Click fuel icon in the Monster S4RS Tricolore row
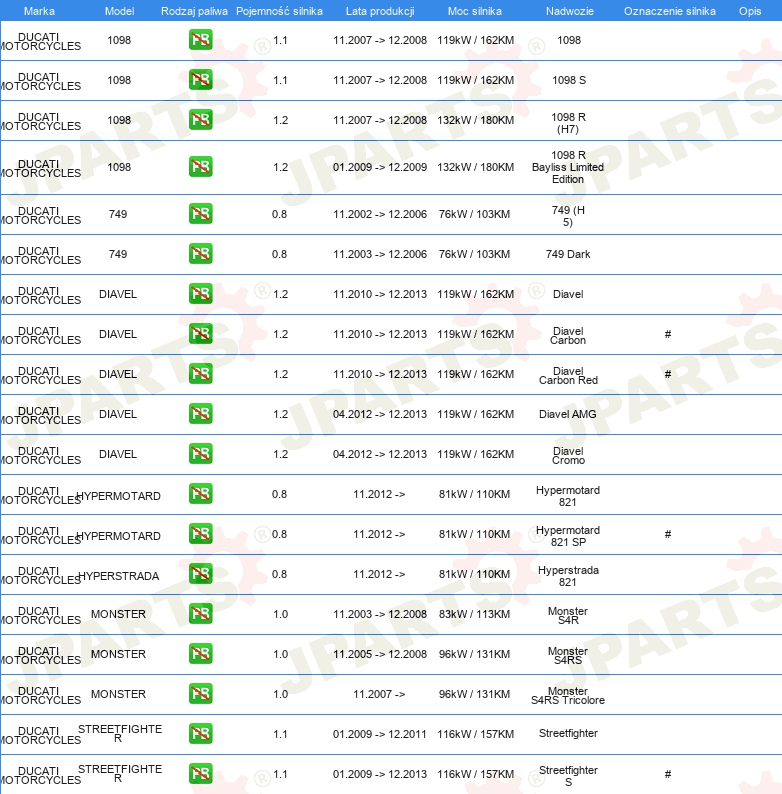The height and width of the screenshot is (794, 782). 201,694
